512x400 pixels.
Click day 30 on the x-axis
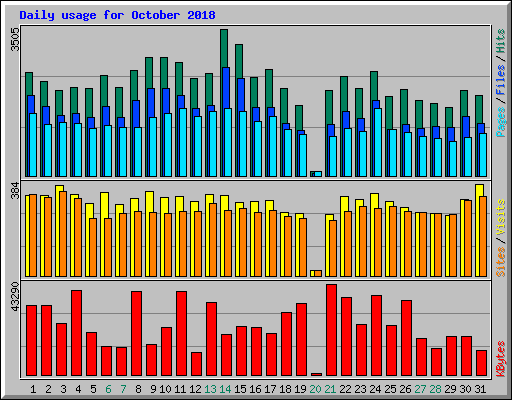(x=465, y=389)
